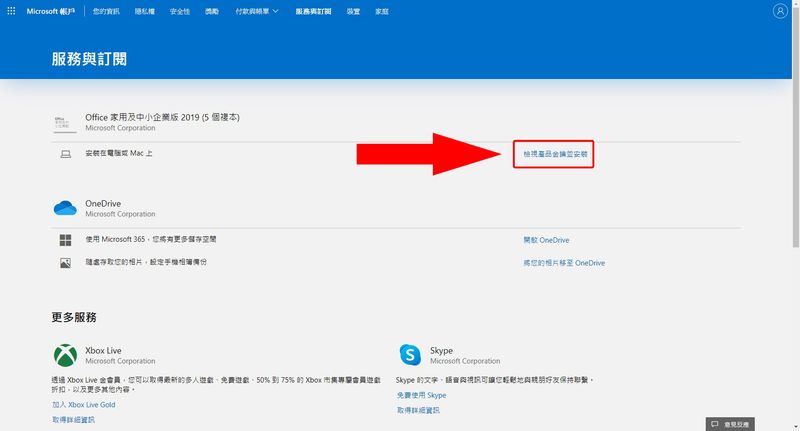Click the Office 2019 product icon
The width and height of the screenshot is (800, 431).
65,124
